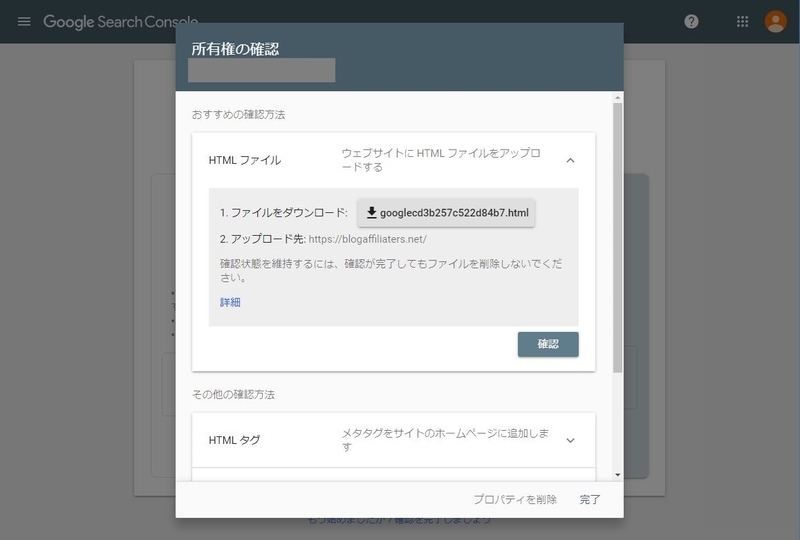
Task: Click the https://blogaffiliaters.net/ upload URL text
Action: pyautogui.click(x=367, y=239)
